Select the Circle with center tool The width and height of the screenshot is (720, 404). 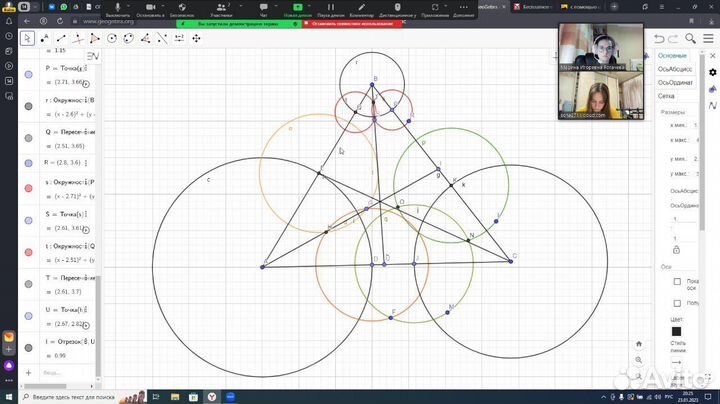point(111,38)
